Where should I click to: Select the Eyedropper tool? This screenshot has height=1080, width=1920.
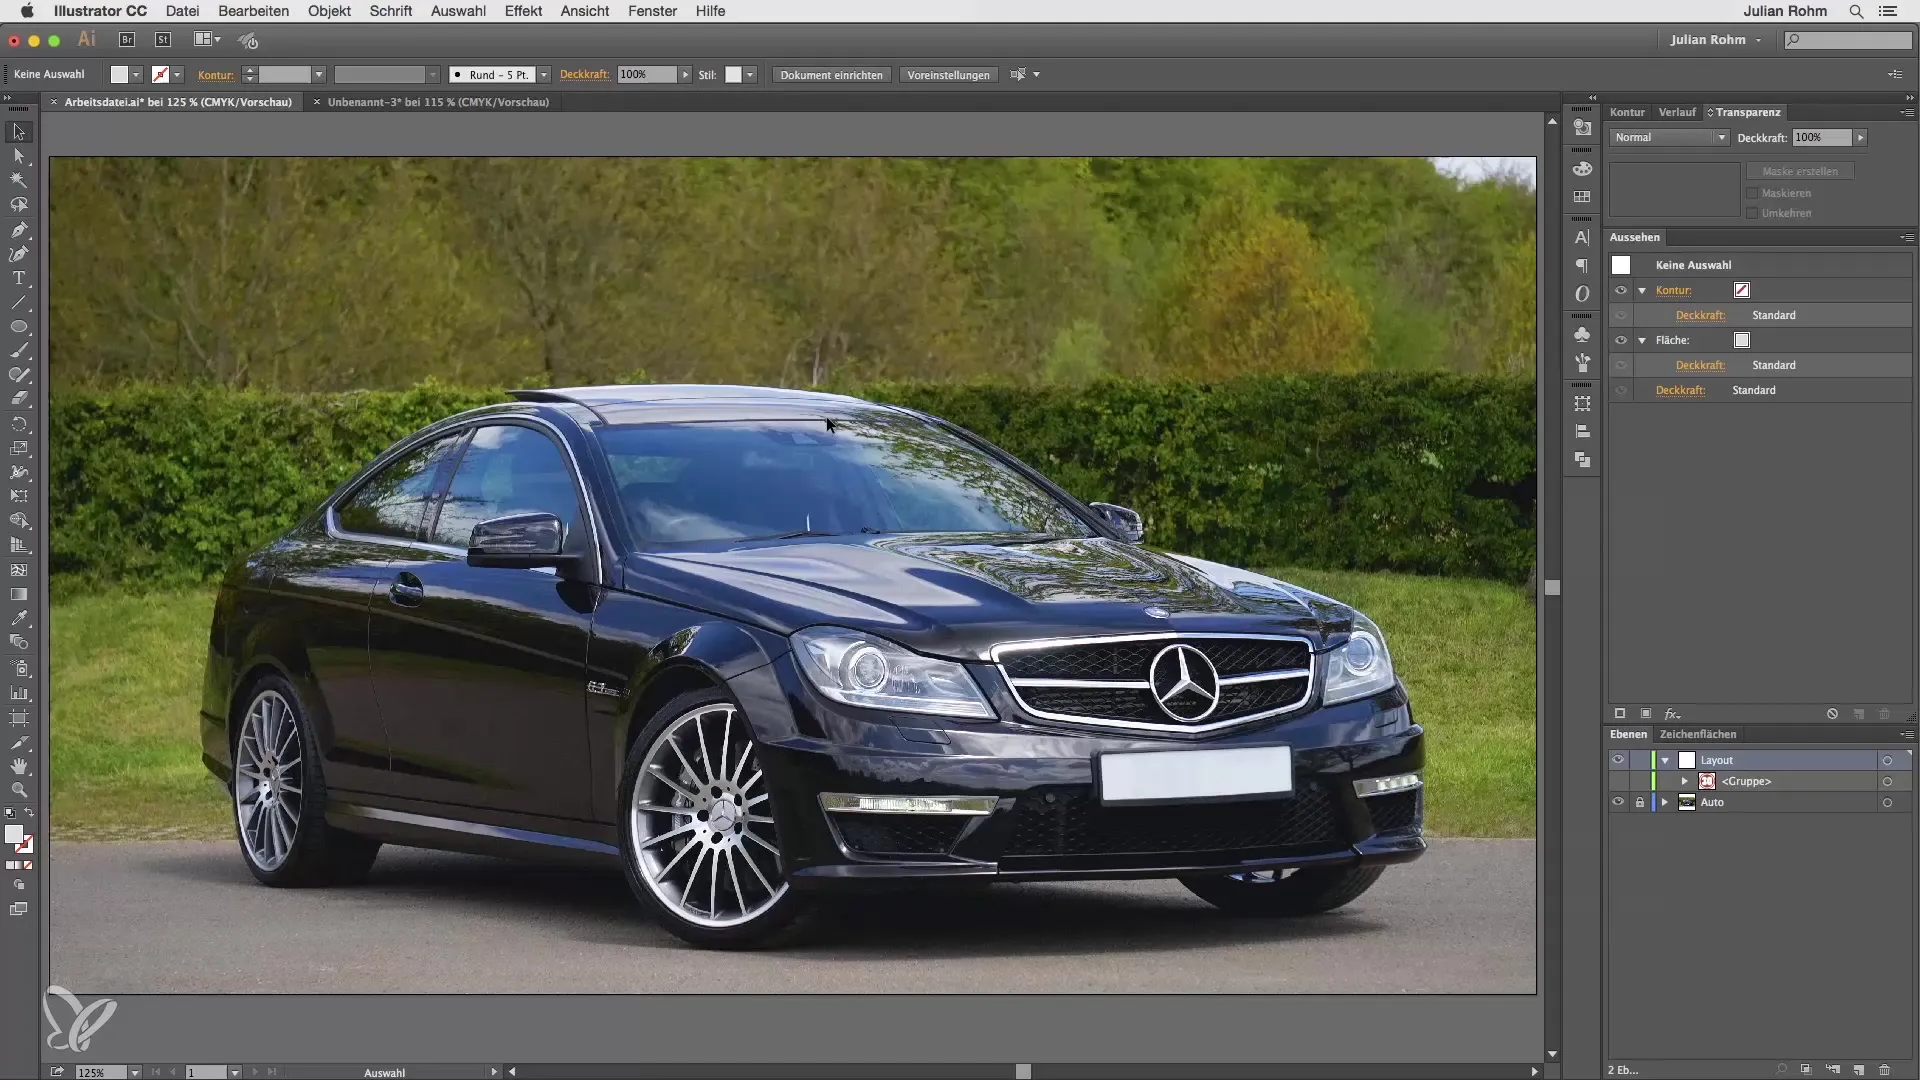[18, 618]
